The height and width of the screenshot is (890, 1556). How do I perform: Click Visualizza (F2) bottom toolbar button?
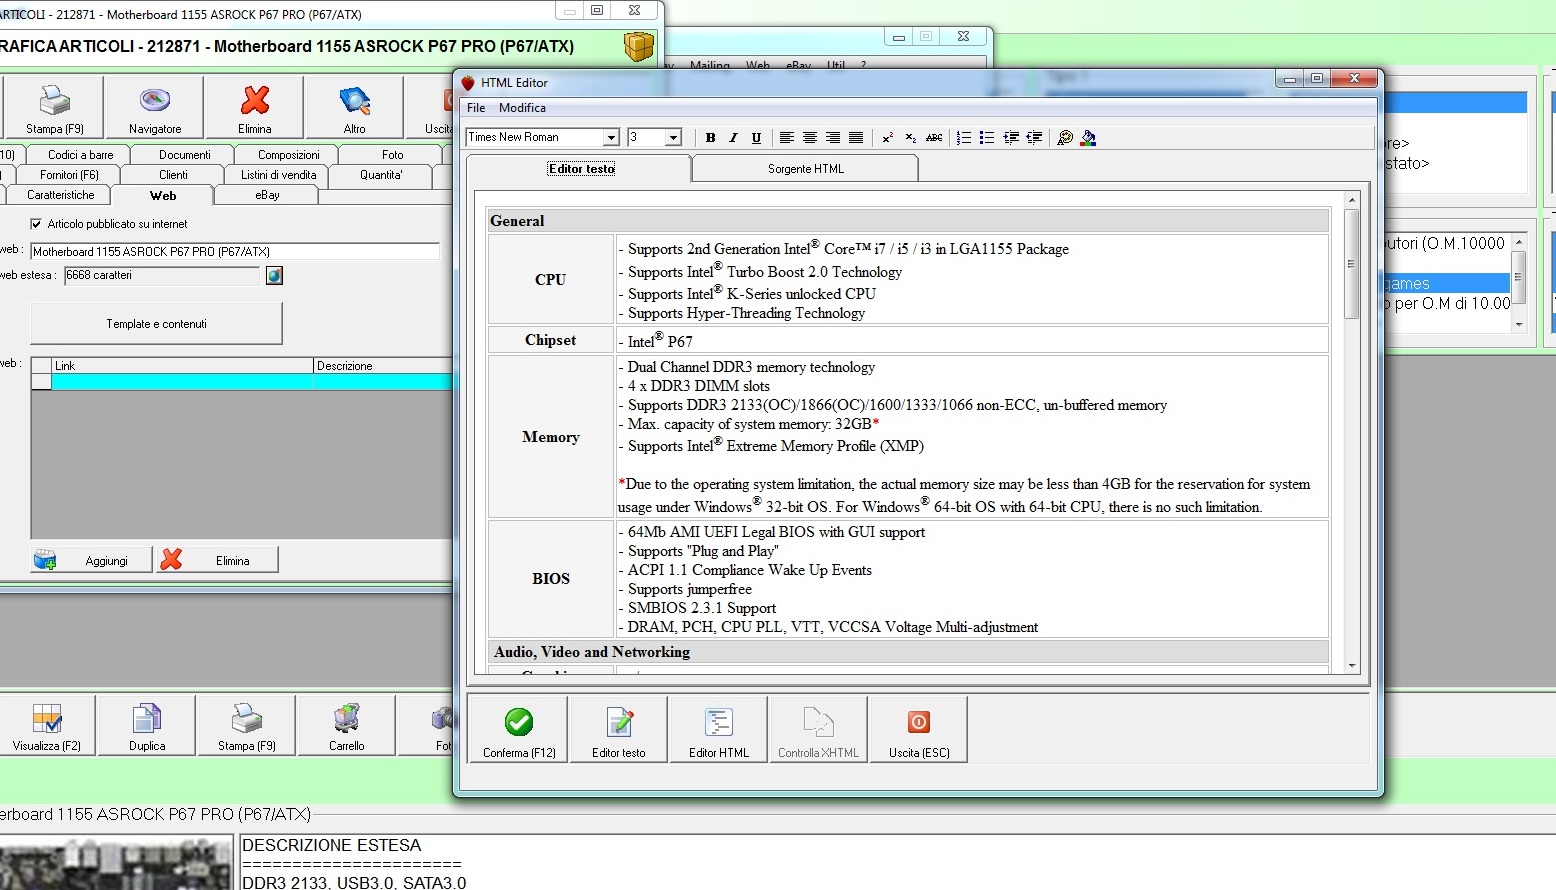pos(47,726)
